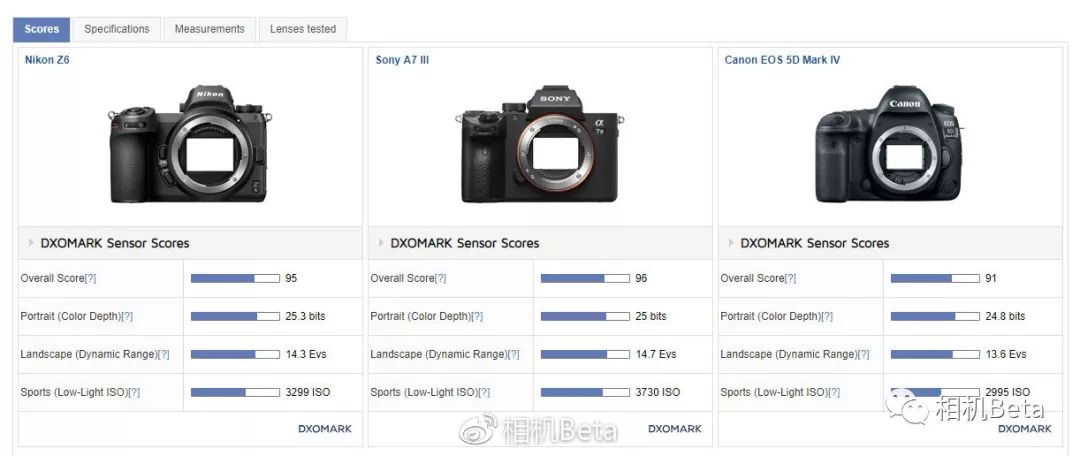Select the 14.7 Evs value
This screenshot has width=1080, height=456.
pos(656,354)
